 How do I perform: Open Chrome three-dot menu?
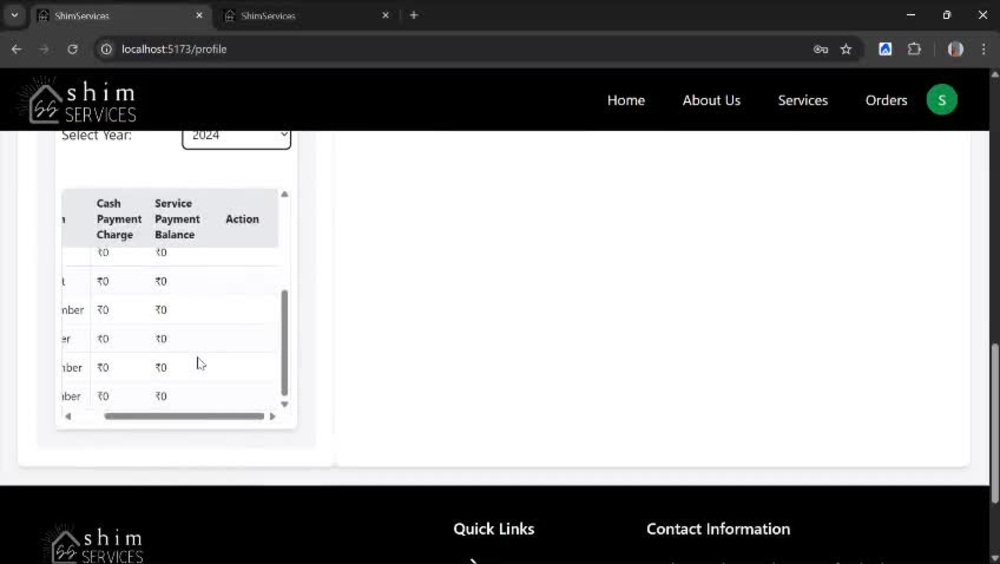coord(983,49)
